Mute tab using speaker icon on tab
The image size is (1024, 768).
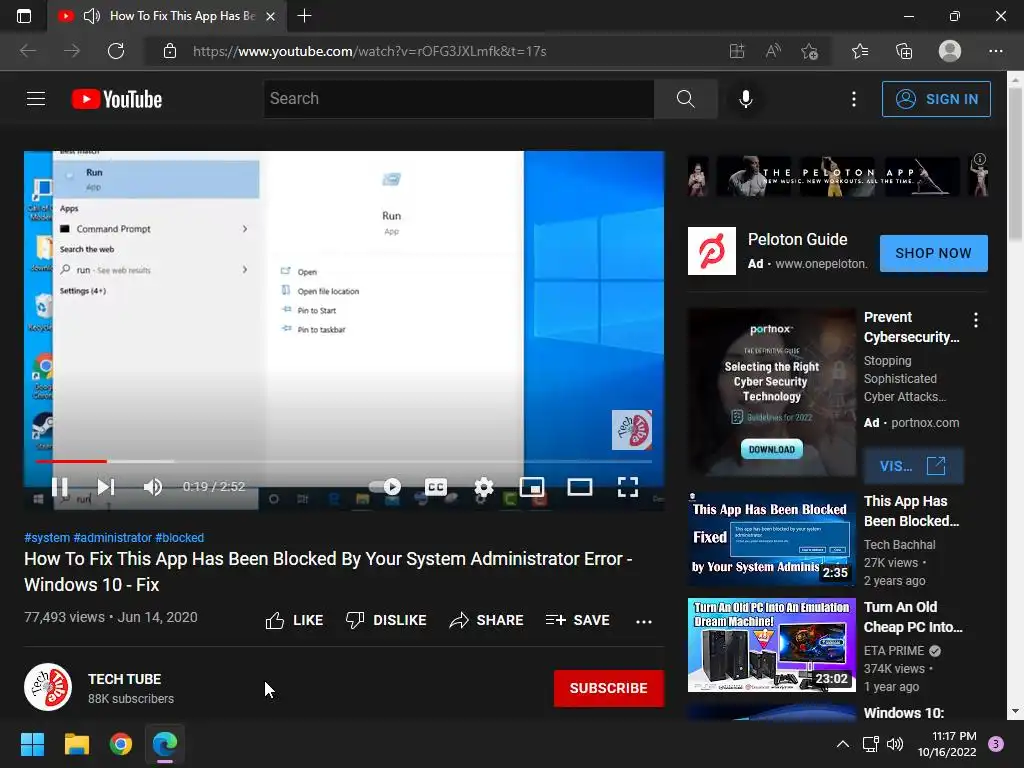pyautogui.click(x=91, y=16)
